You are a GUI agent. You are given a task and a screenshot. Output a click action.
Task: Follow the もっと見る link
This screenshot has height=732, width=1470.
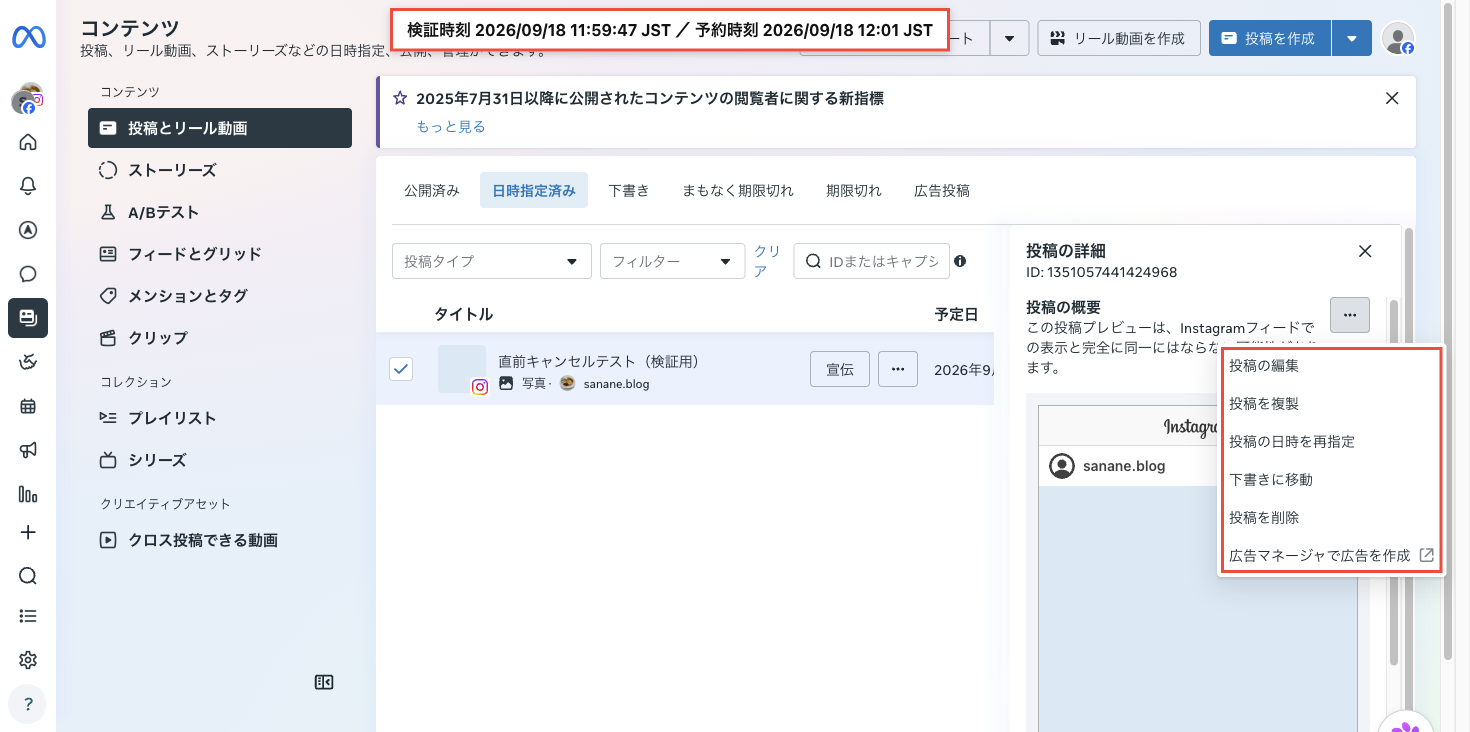[451, 126]
